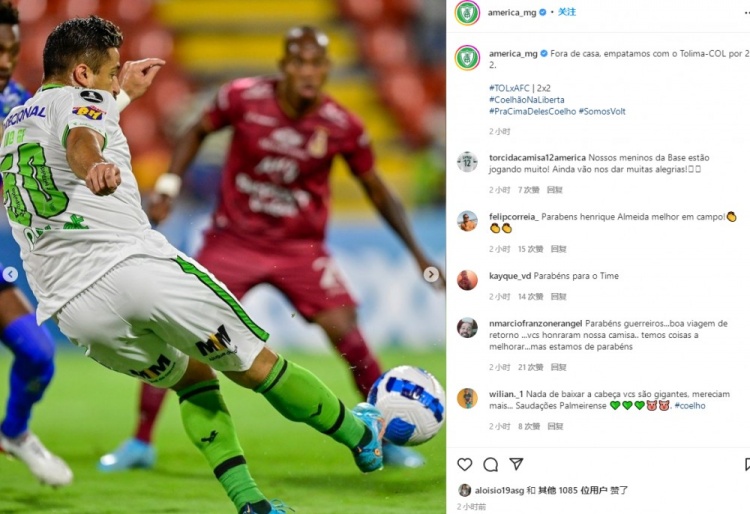Open kayque_vd commenter avatar

[467, 280]
